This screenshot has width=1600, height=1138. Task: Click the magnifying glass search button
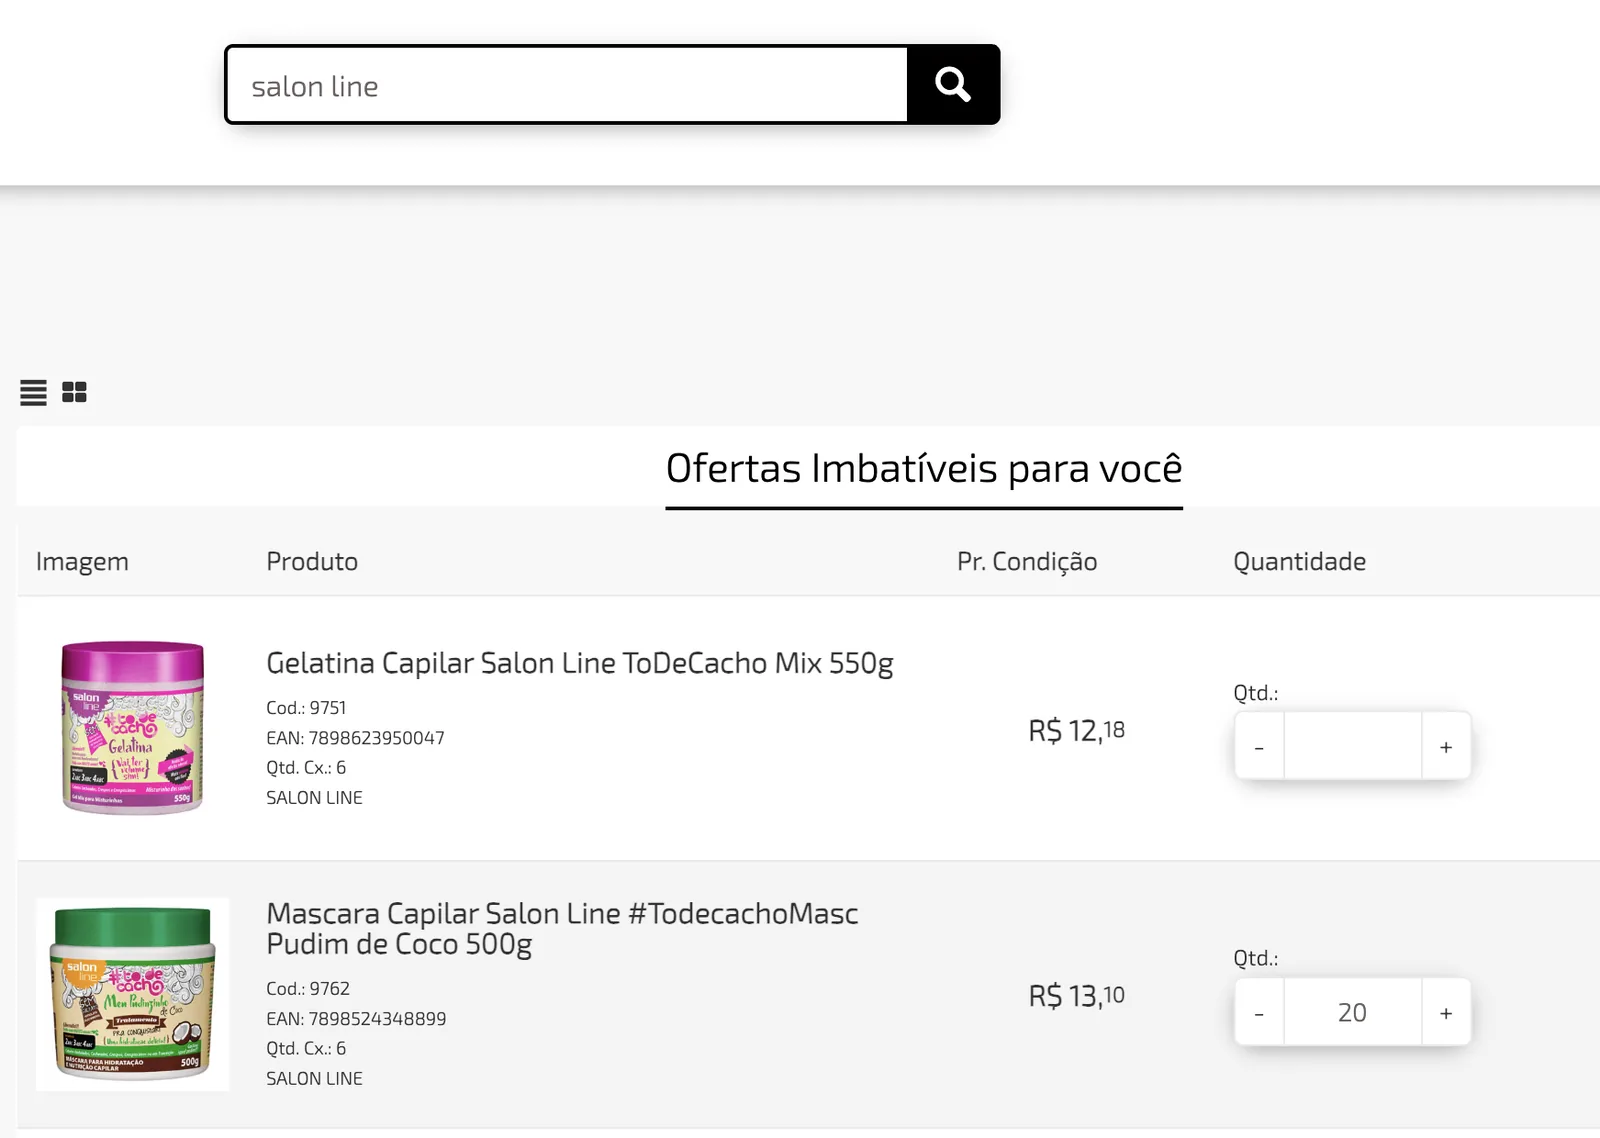tap(953, 85)
